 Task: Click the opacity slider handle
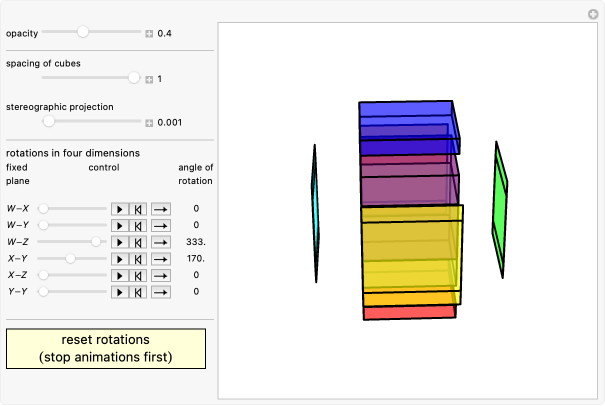[x=83, y=33]
